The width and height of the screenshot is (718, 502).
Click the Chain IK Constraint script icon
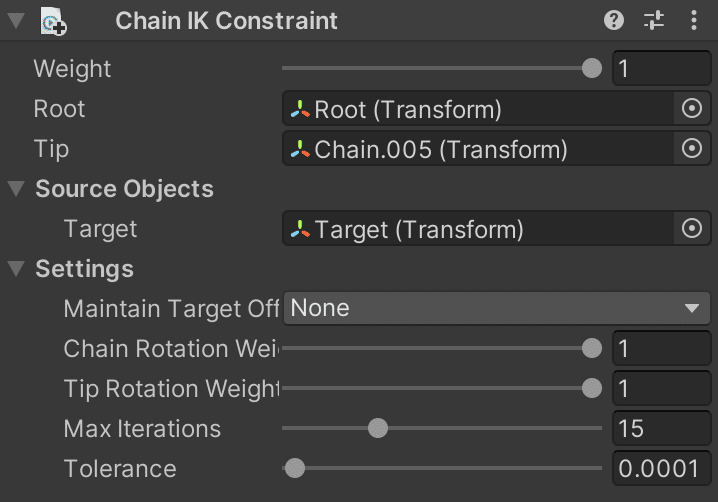(x=53, y=22)
